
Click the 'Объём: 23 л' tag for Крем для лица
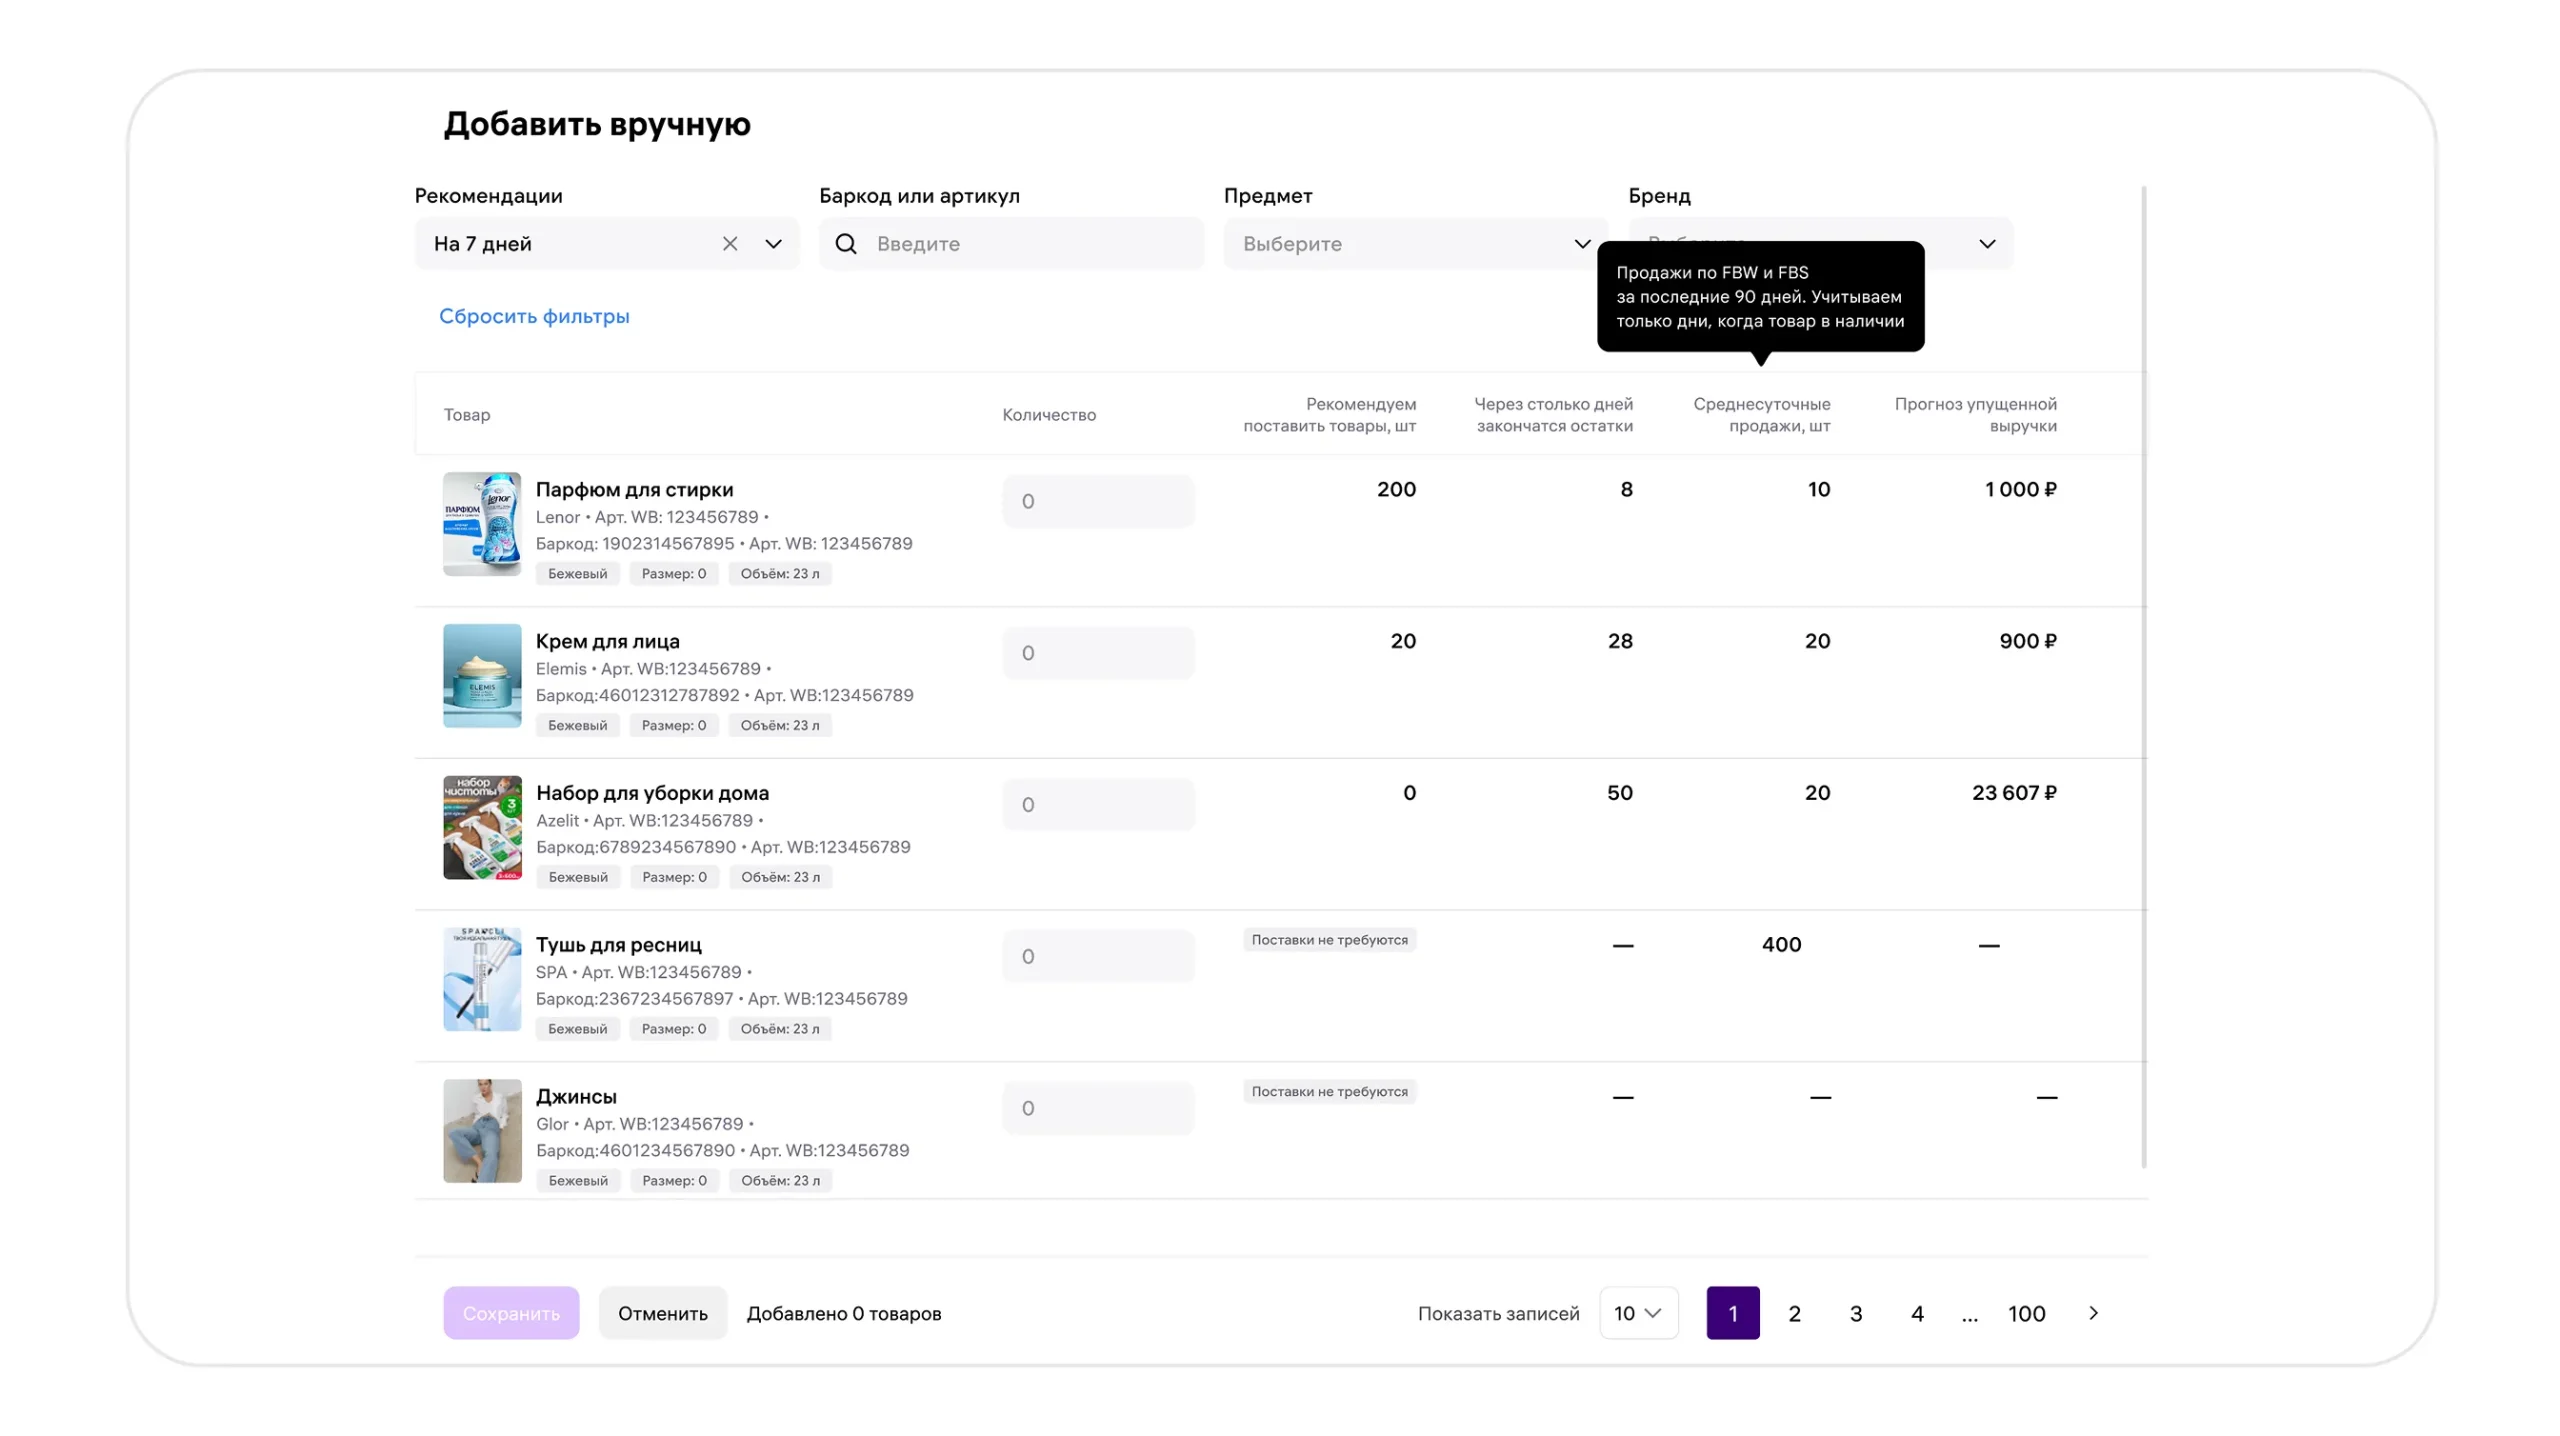tap(779, 725)
